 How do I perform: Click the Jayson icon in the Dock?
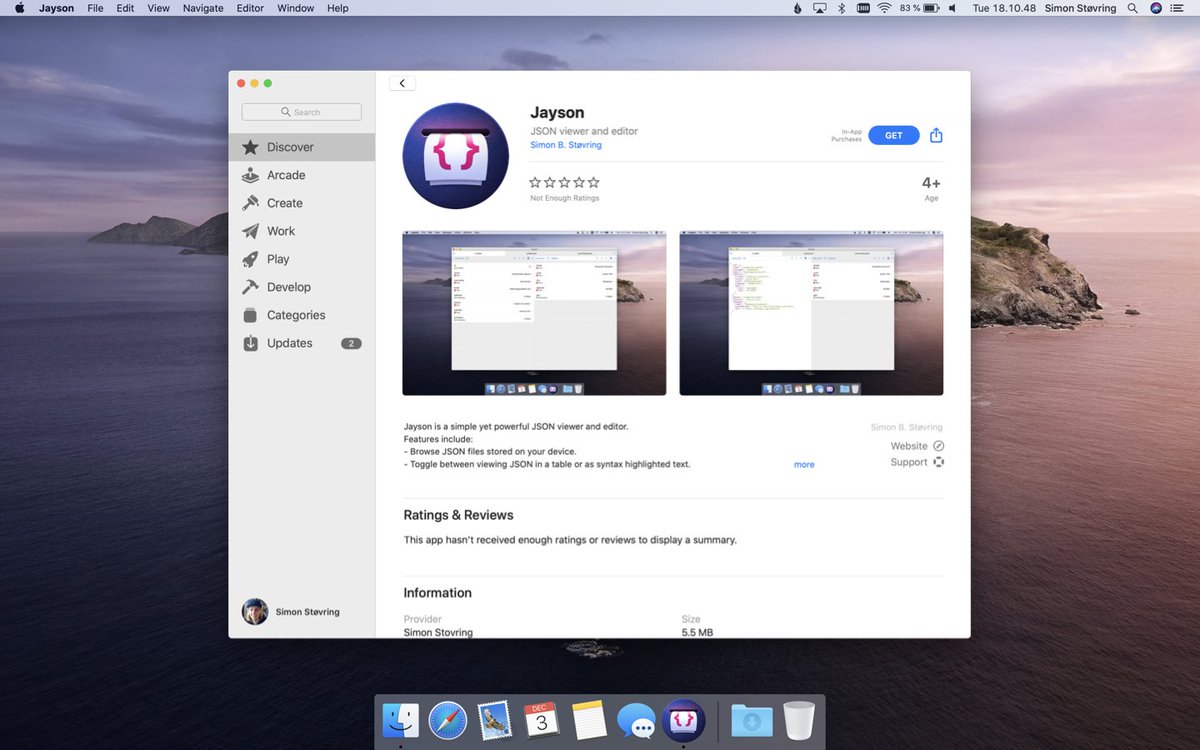pos(683,720)
